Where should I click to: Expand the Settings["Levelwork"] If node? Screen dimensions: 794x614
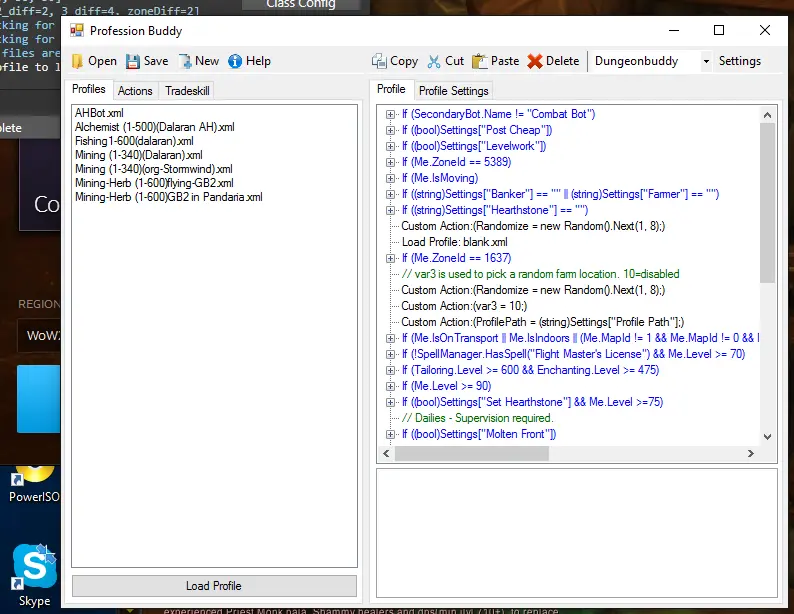(x=390, y=146)
